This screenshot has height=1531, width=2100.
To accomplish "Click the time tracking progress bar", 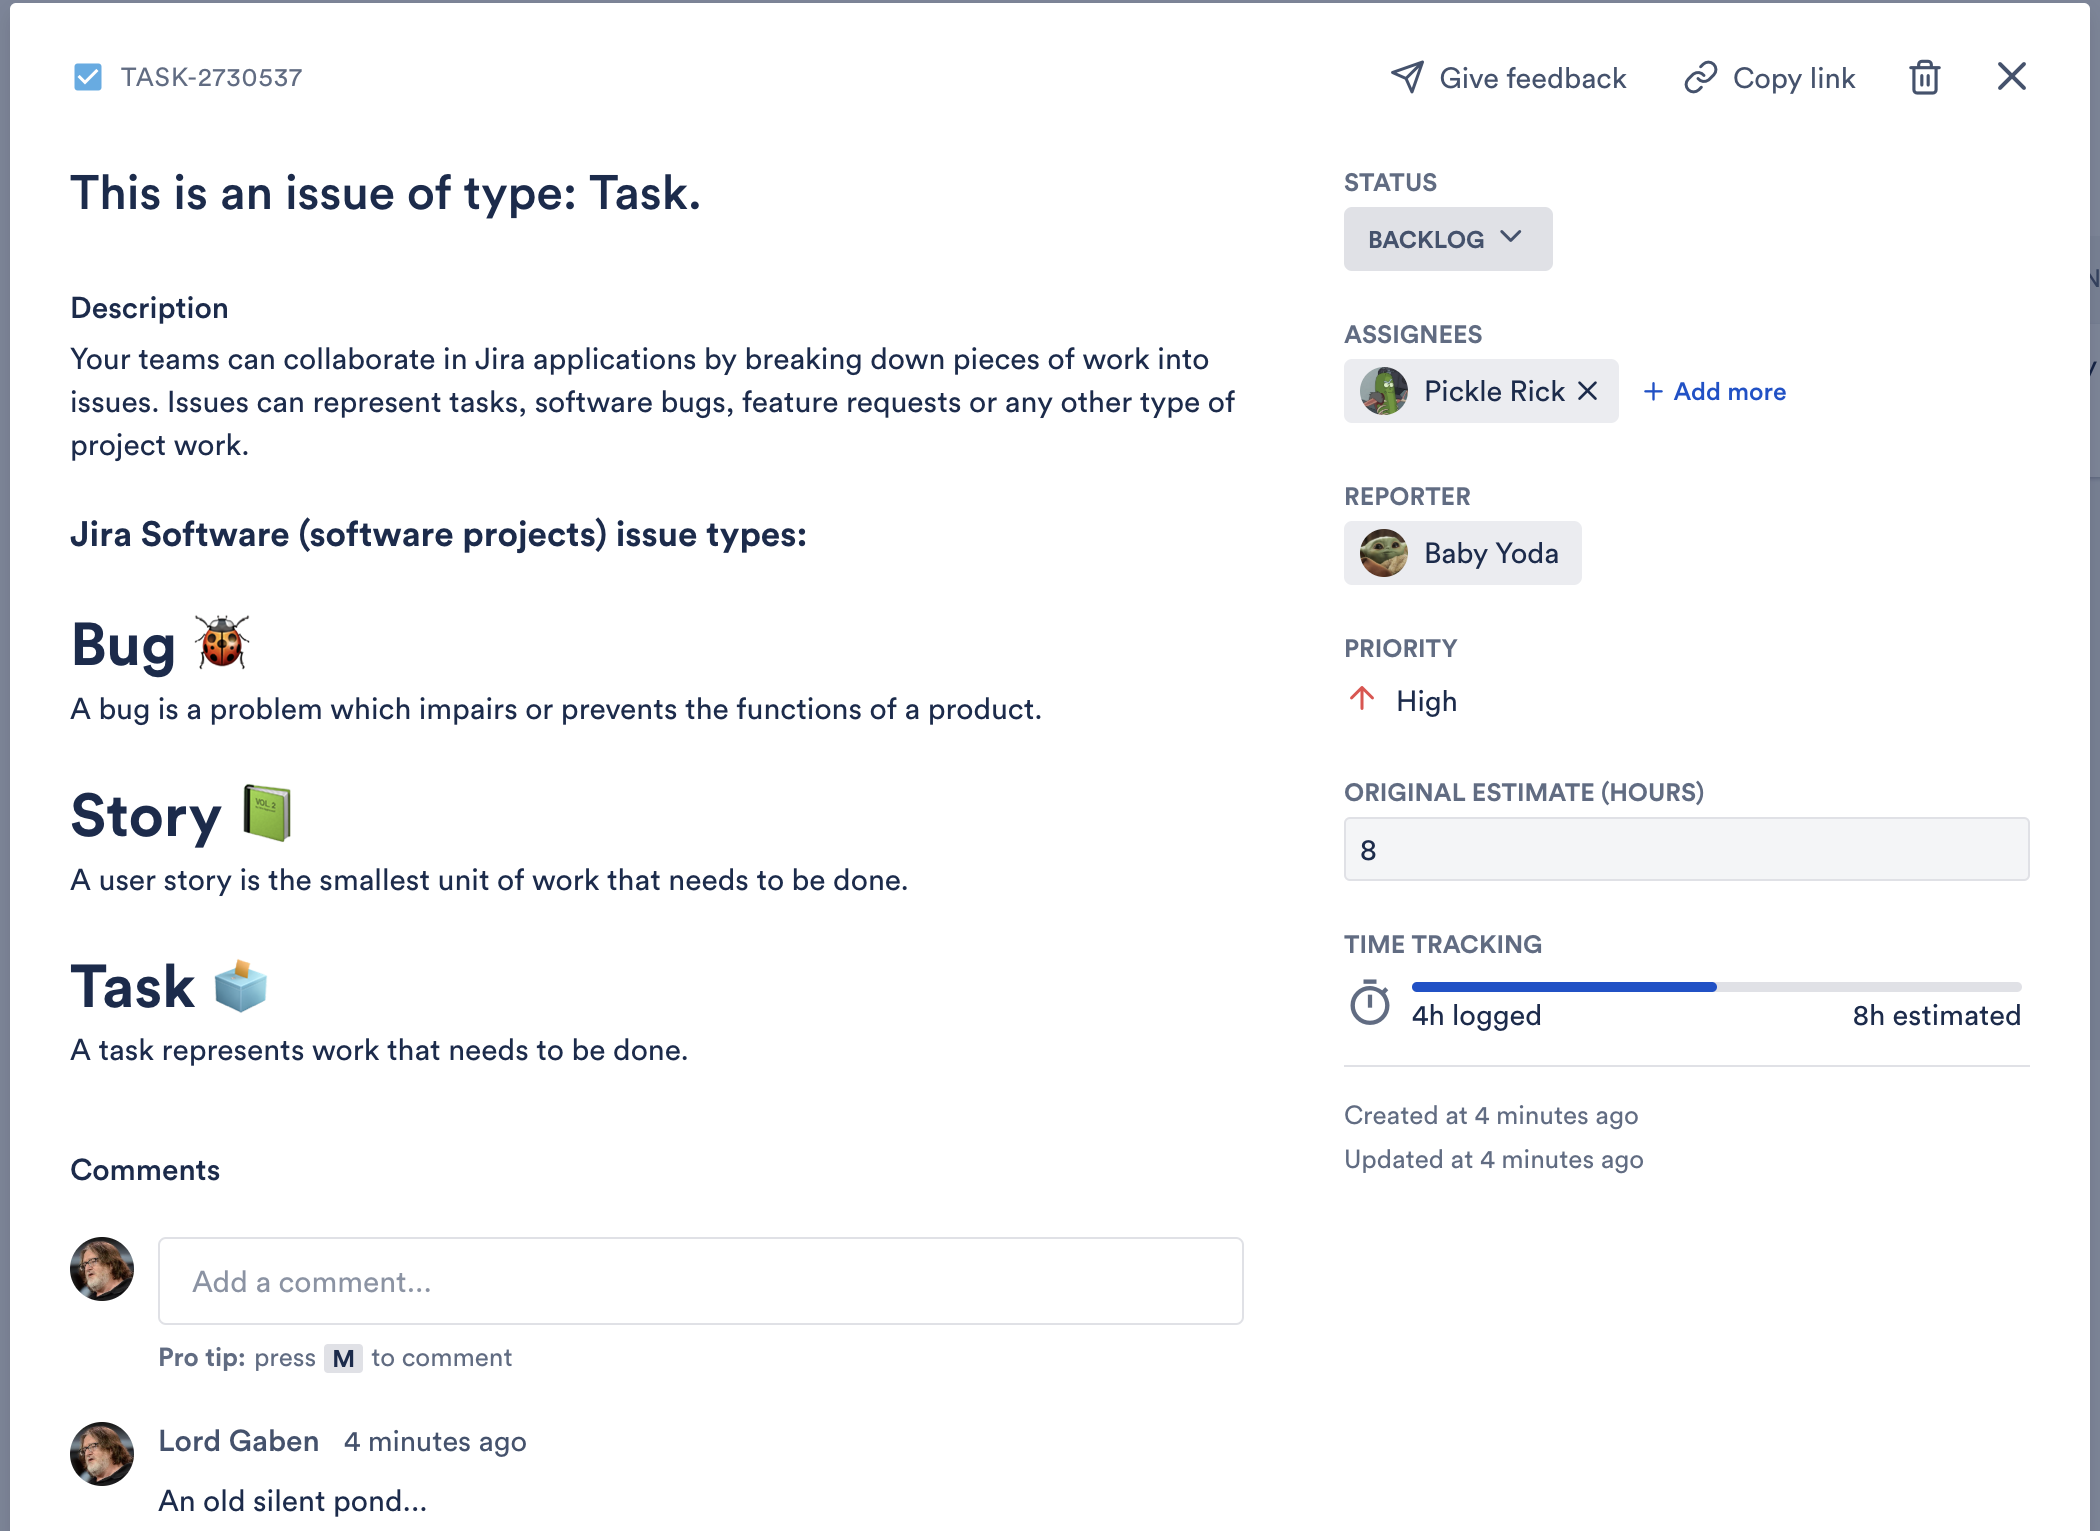I will click(x=1715, y=987).
